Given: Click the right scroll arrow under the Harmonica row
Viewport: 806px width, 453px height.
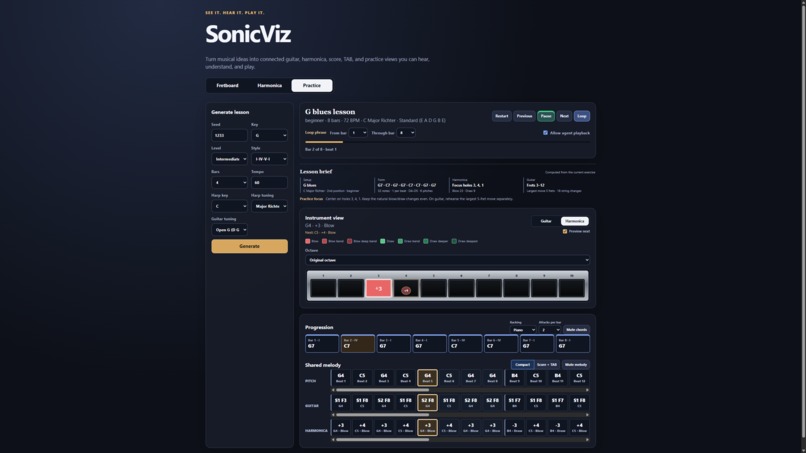Looking at the screenshot, I should pos(587,440).
